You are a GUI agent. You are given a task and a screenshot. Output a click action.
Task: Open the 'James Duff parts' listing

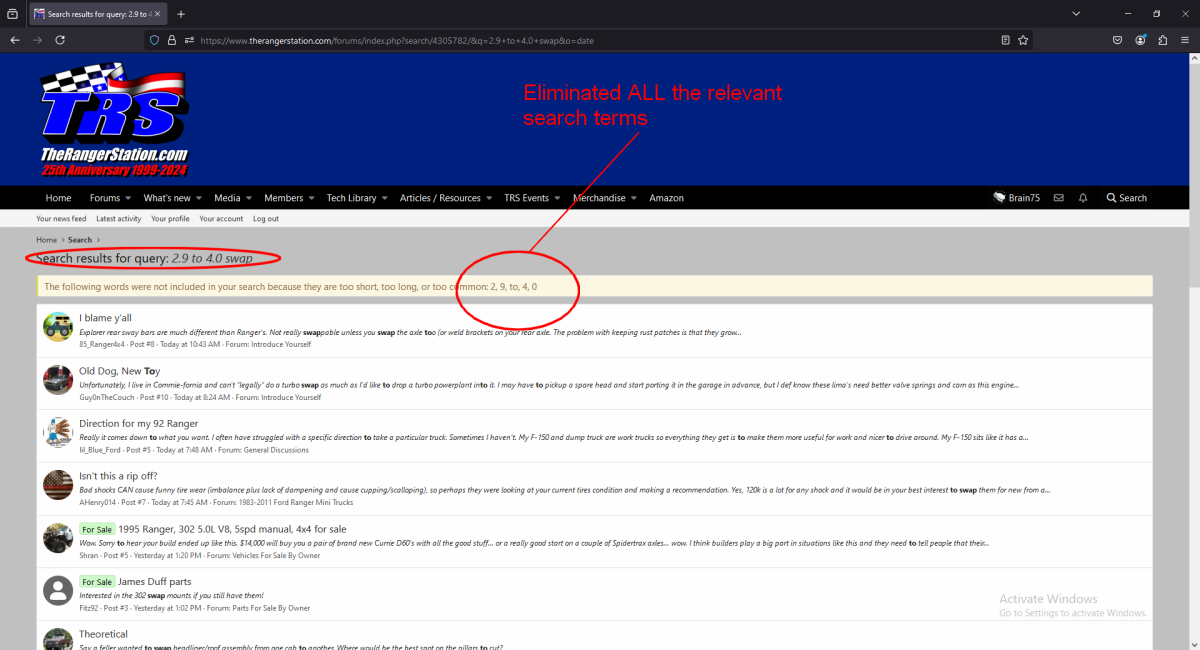(154, 581)
